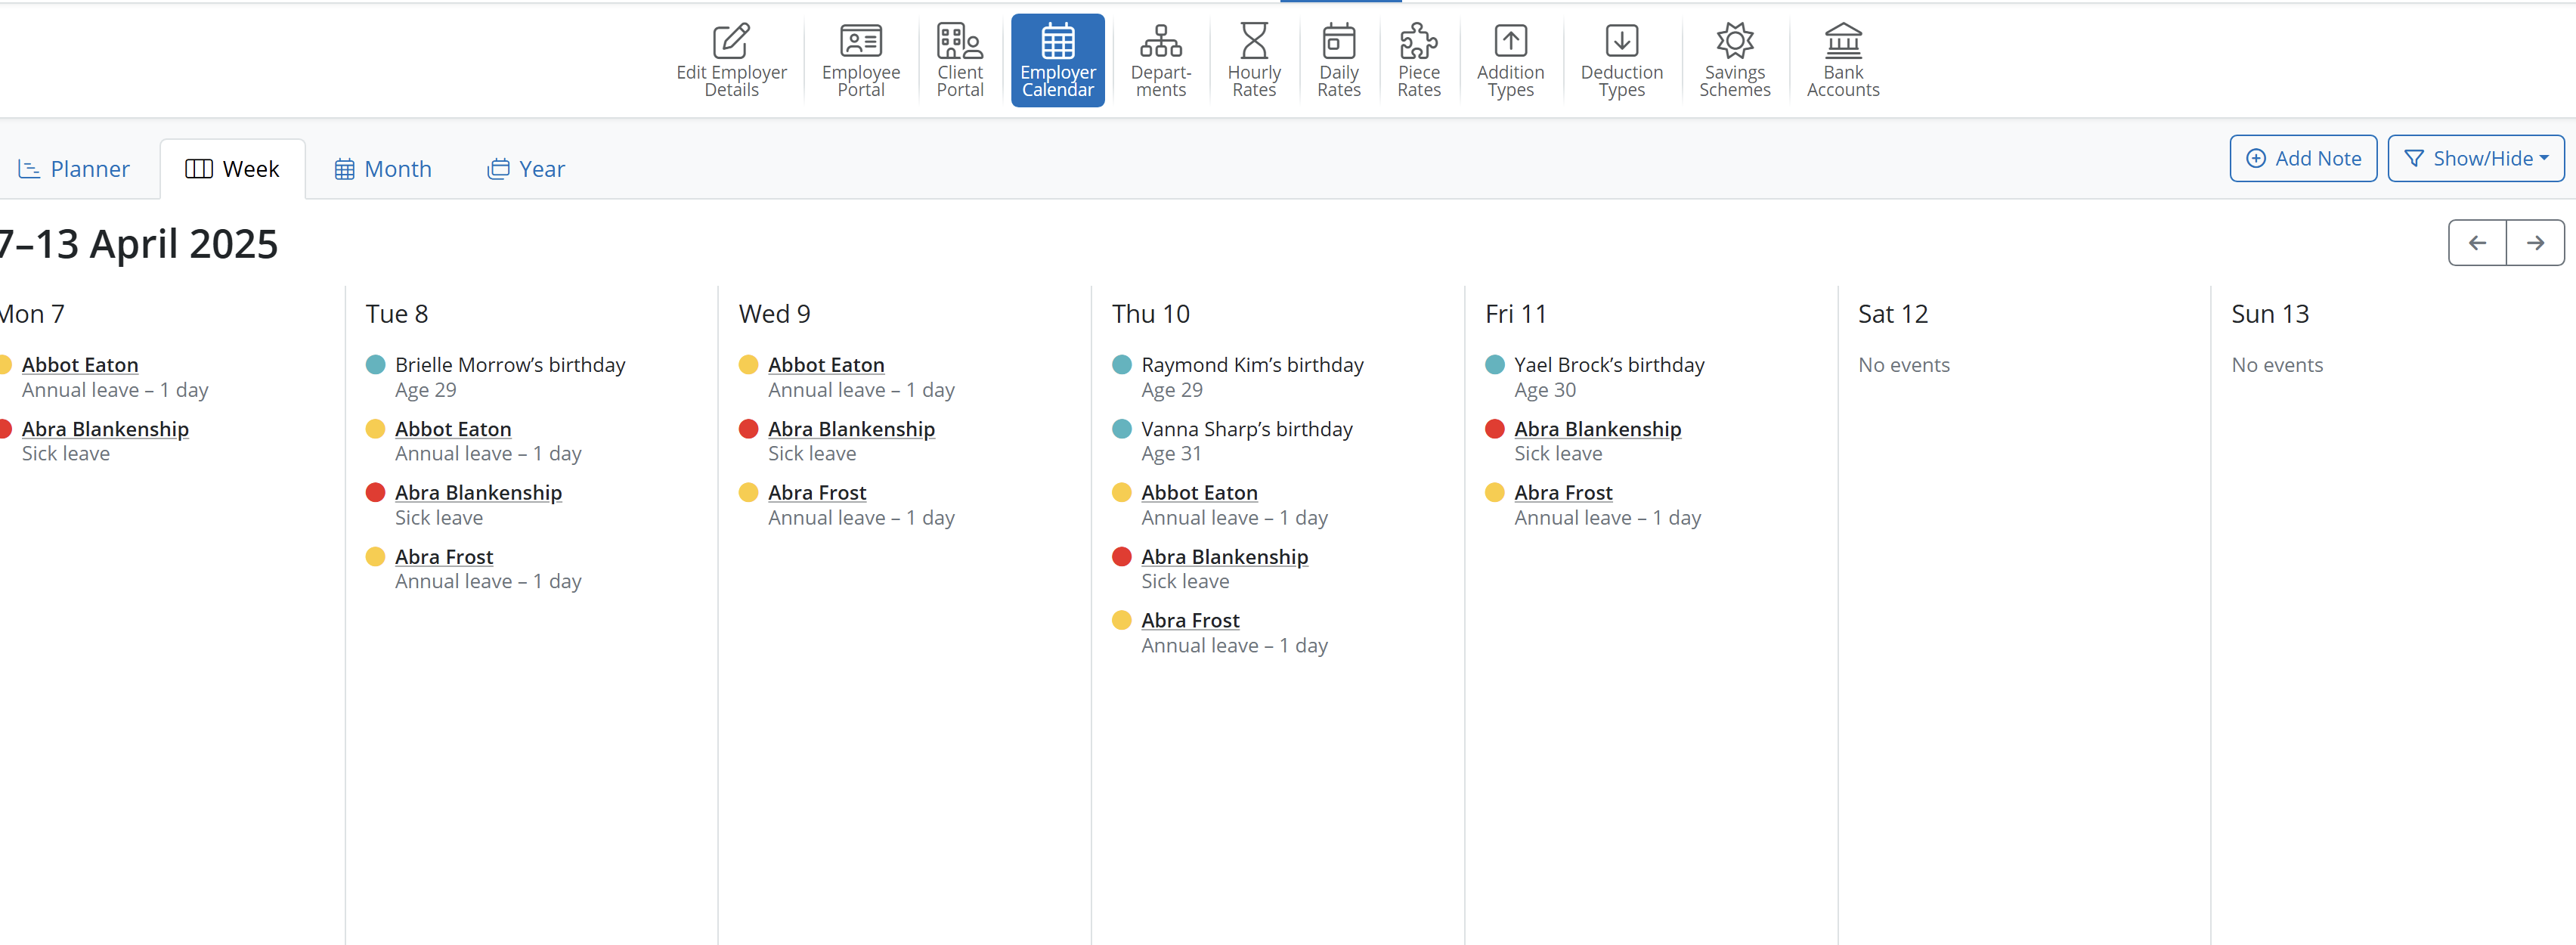This screenshot has width=2576, height=945.
Task: Select the Employer Calendar toolbar item
Action: [1057, 60]
